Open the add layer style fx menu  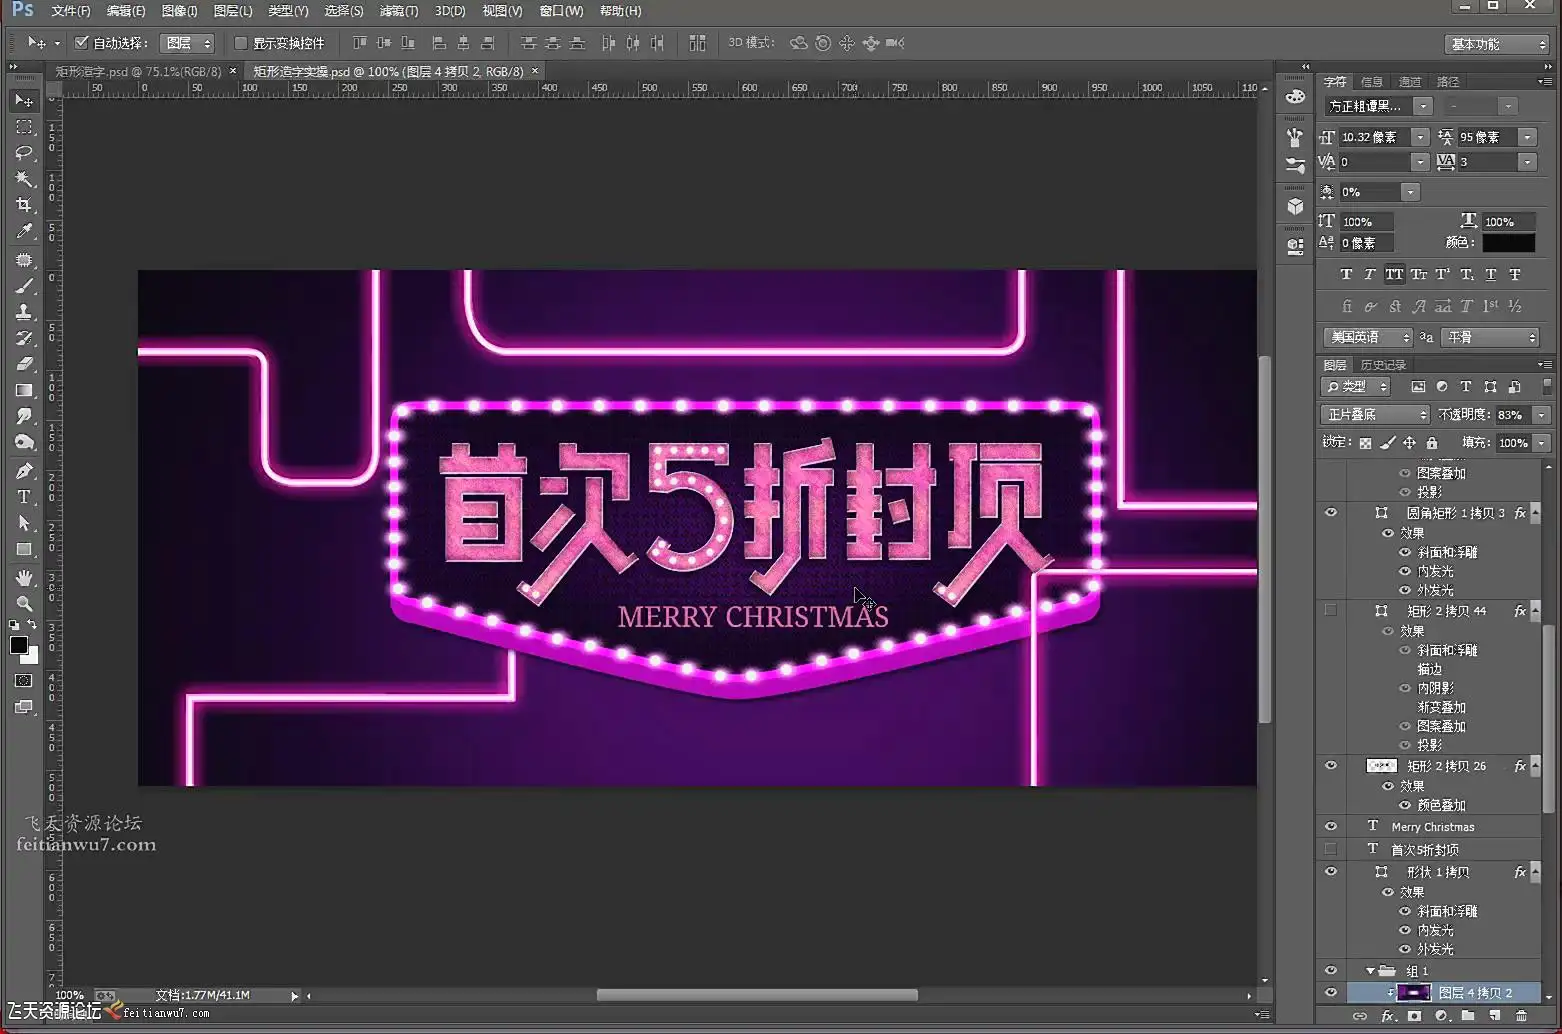[1388, 1016]
